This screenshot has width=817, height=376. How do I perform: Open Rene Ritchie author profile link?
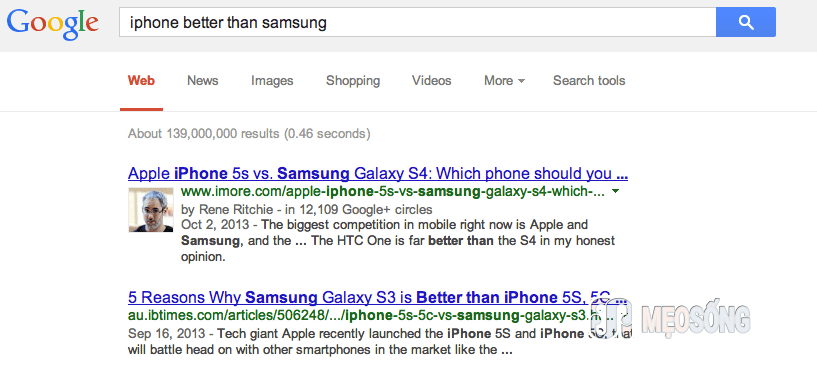(234, 210)
